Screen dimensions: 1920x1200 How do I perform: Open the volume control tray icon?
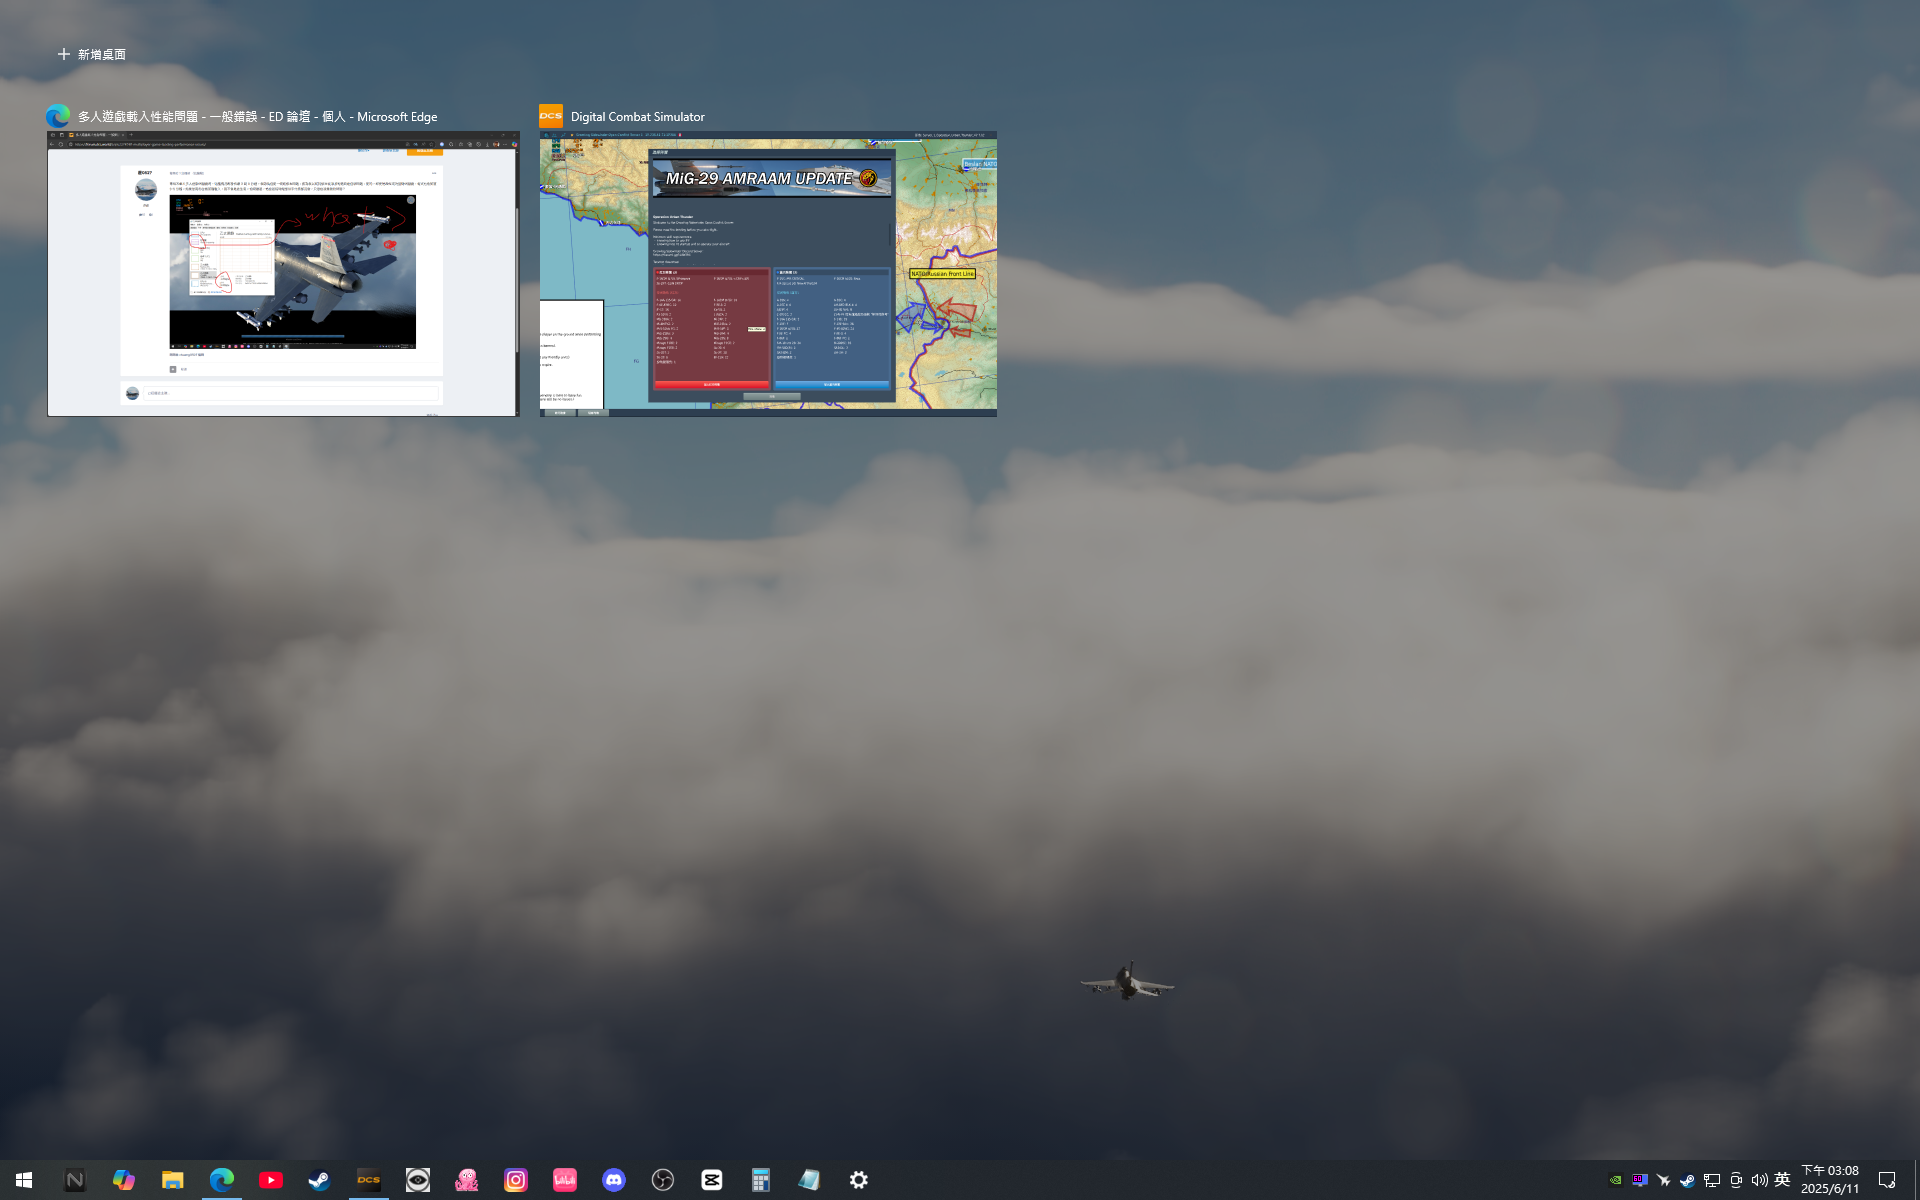pos(1759,1180)
